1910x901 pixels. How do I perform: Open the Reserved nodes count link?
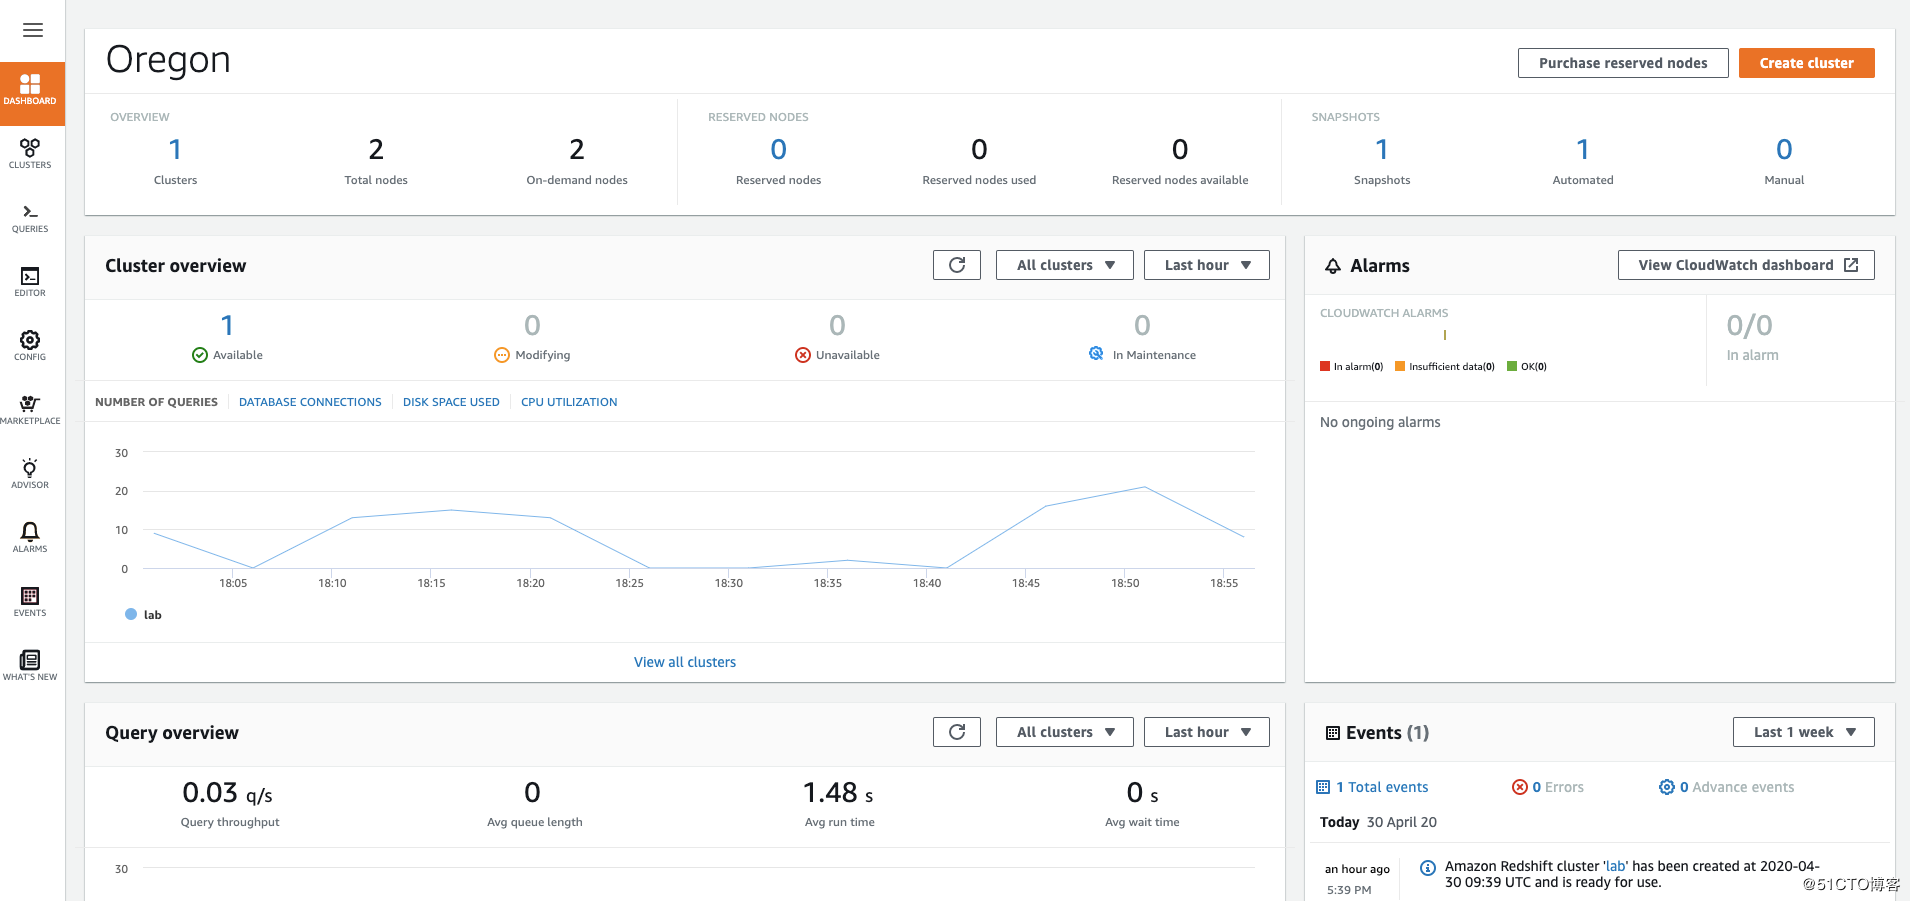778,150
